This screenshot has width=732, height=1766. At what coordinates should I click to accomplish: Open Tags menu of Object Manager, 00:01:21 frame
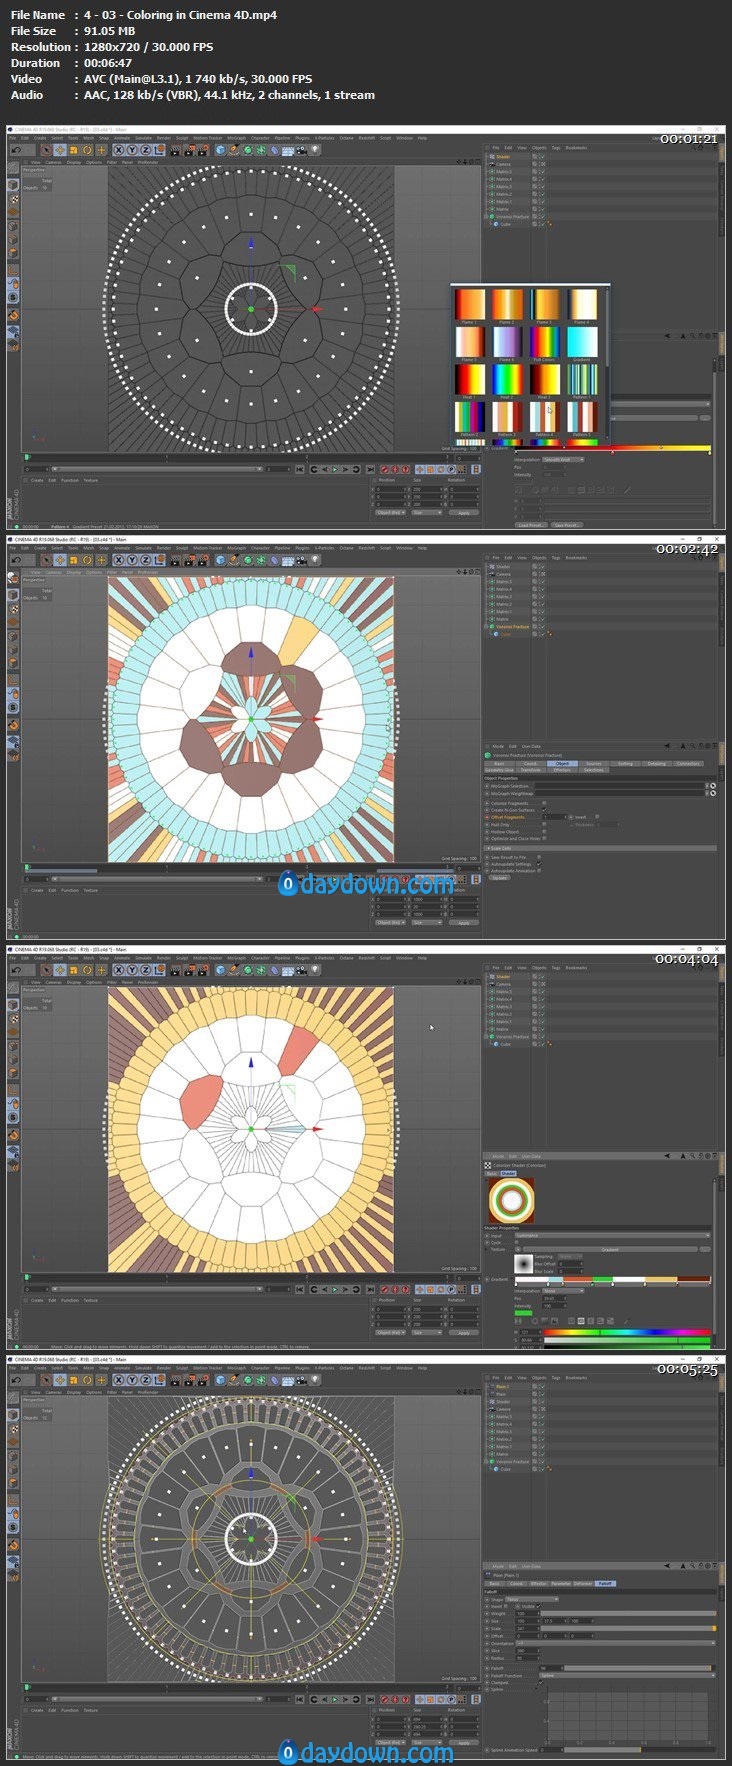556,148
